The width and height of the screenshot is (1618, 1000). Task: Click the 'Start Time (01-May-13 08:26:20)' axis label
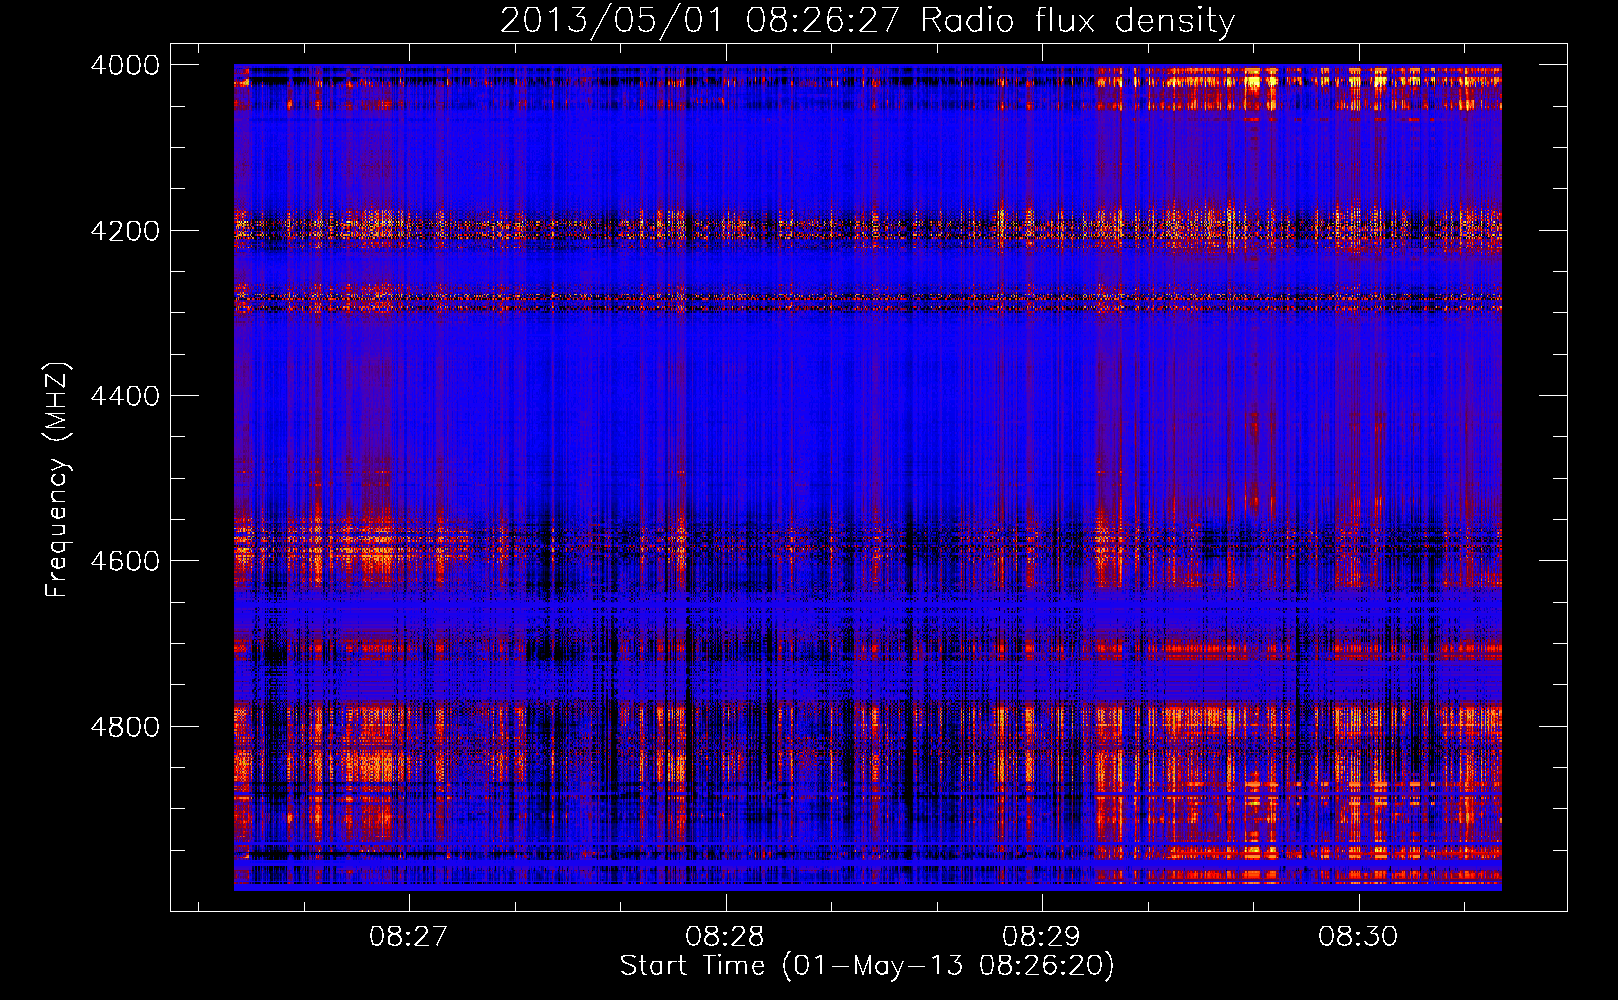866,966
